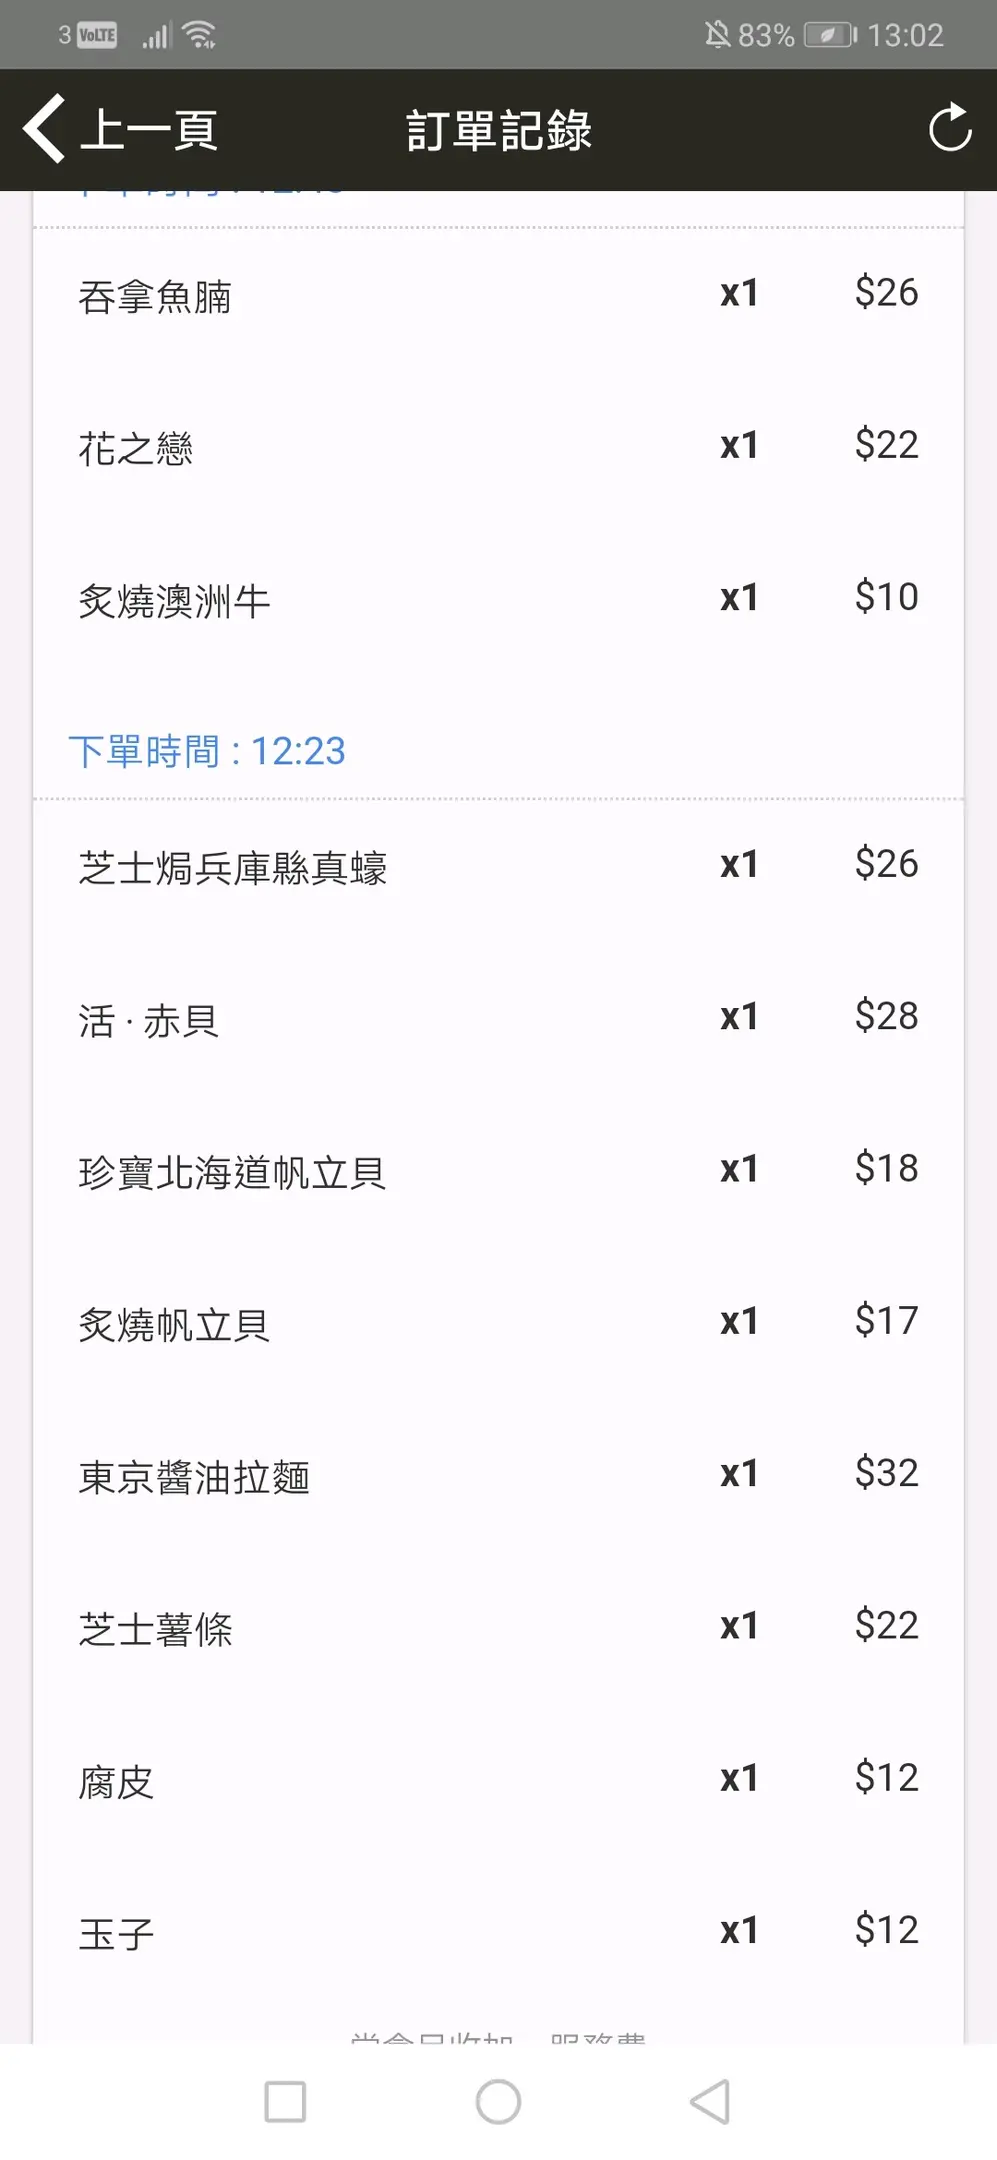Viewport: 997px width, 2160px height.
Task: Tap the muted notification bell icon
Action: tap(717, 36)
